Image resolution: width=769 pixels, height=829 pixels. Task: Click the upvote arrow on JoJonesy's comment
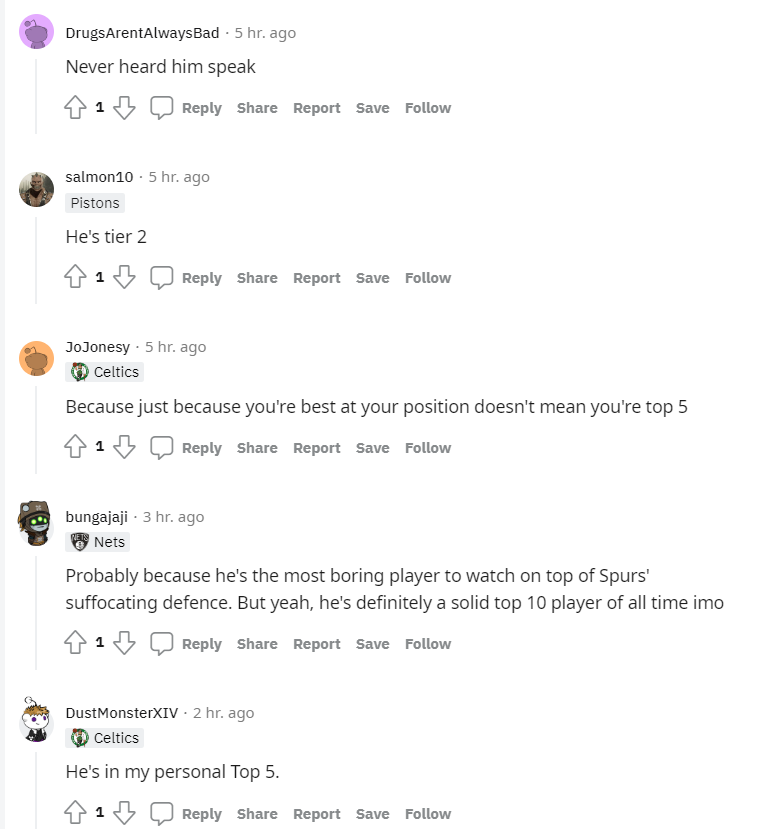click(x=75, y=447)
